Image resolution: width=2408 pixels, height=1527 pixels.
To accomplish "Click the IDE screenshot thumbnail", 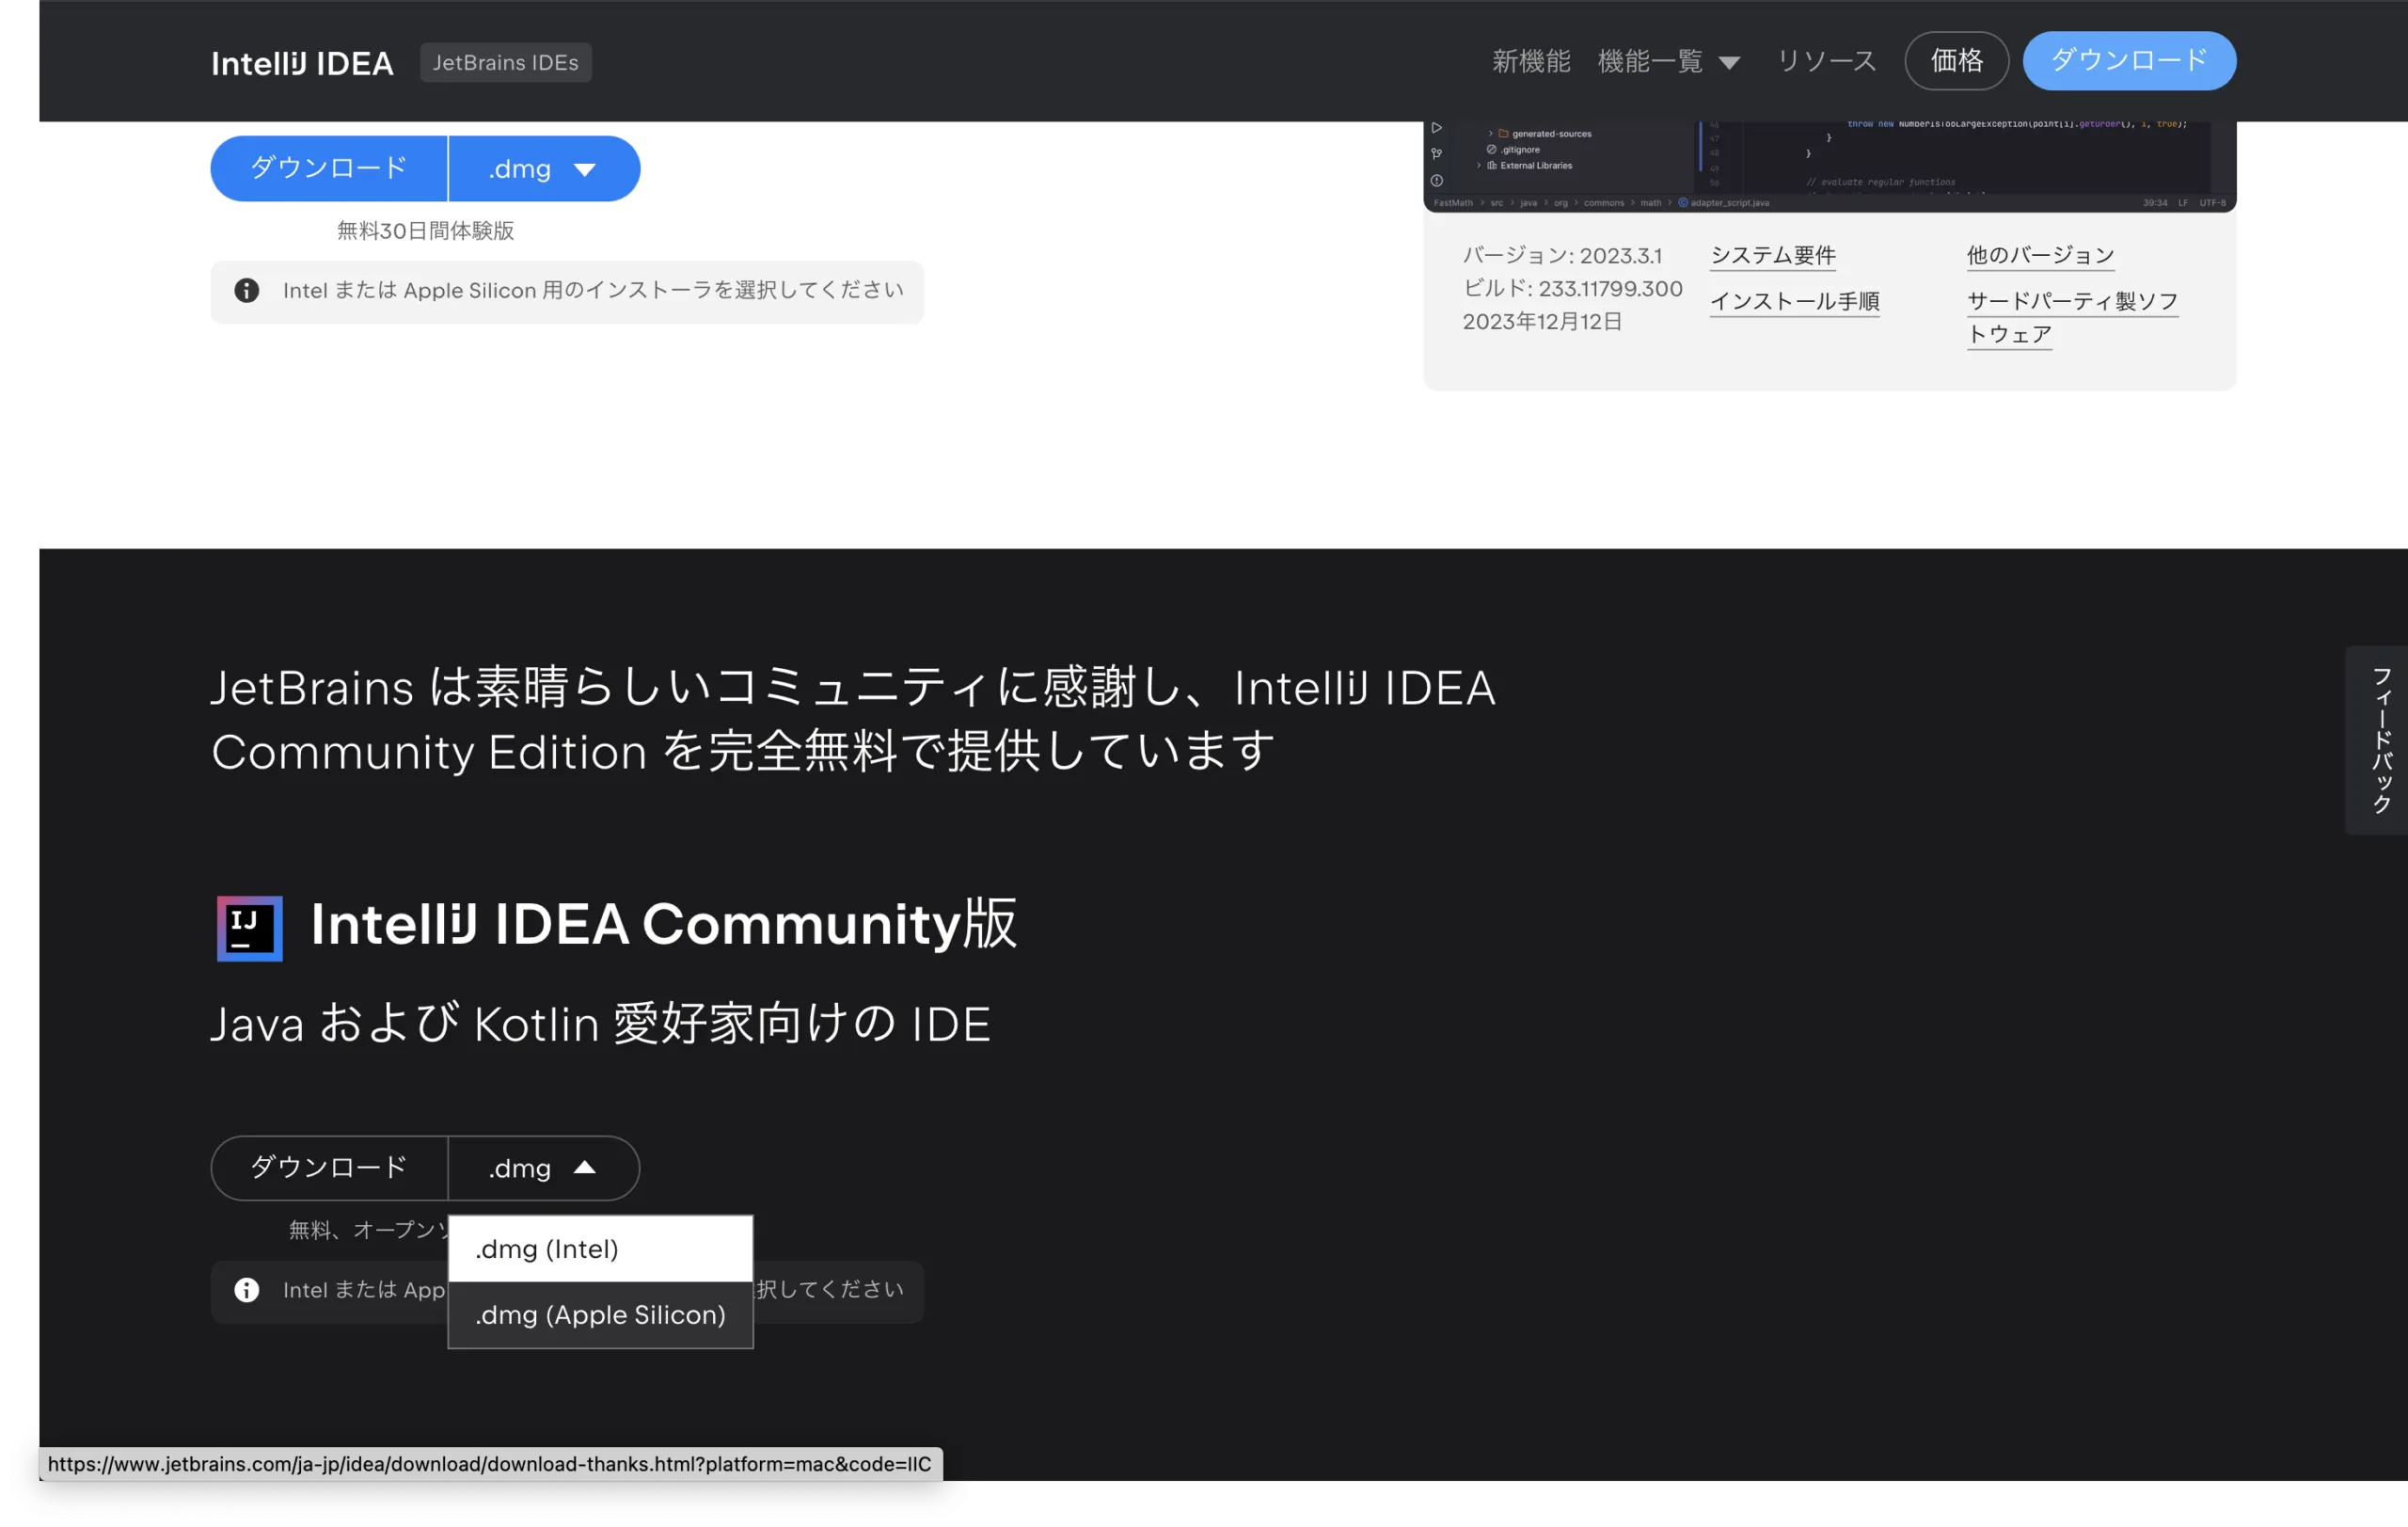I will (1829, 166).
